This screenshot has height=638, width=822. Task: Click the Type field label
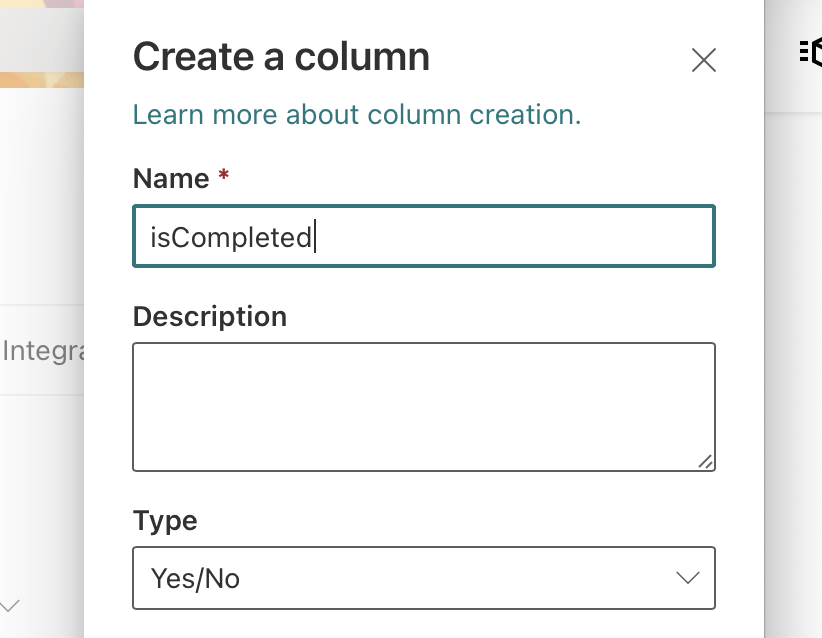(x=165, y=521)
